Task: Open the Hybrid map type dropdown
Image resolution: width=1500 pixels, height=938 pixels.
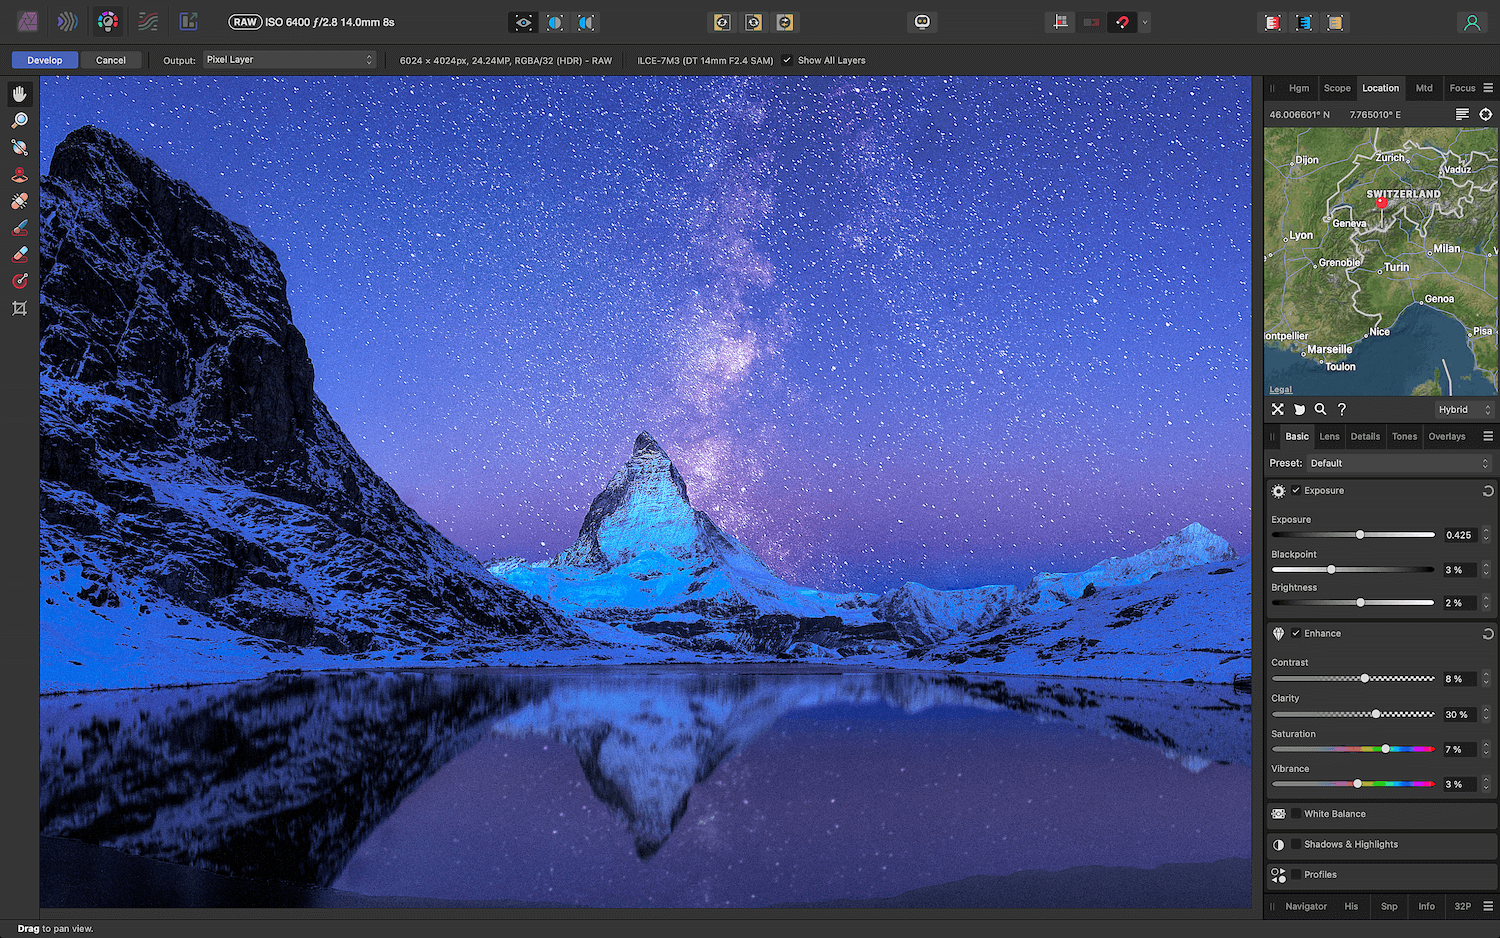Action: click(x=1464, y=410)
